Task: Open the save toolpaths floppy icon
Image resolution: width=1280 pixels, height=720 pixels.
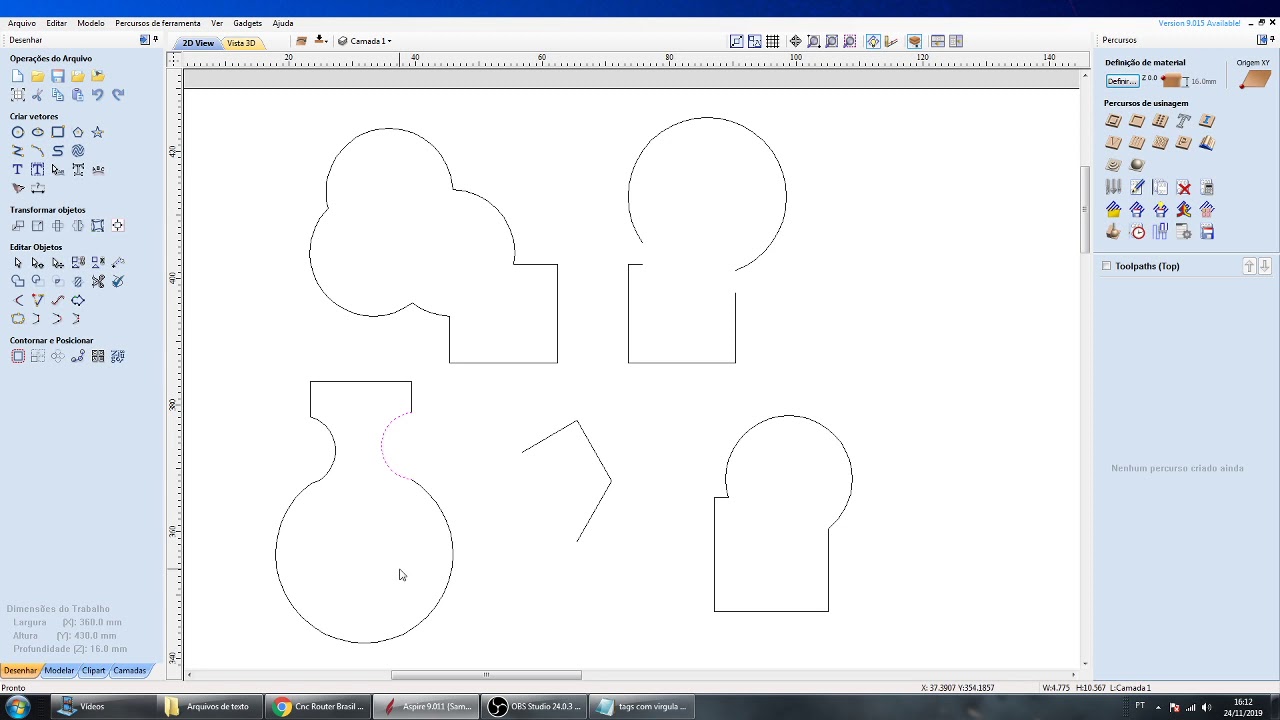Action: tap(1207, 233)
